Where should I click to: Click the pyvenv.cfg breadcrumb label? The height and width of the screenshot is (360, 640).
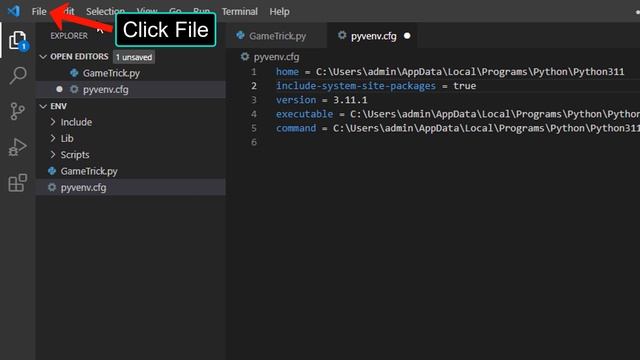276,57
